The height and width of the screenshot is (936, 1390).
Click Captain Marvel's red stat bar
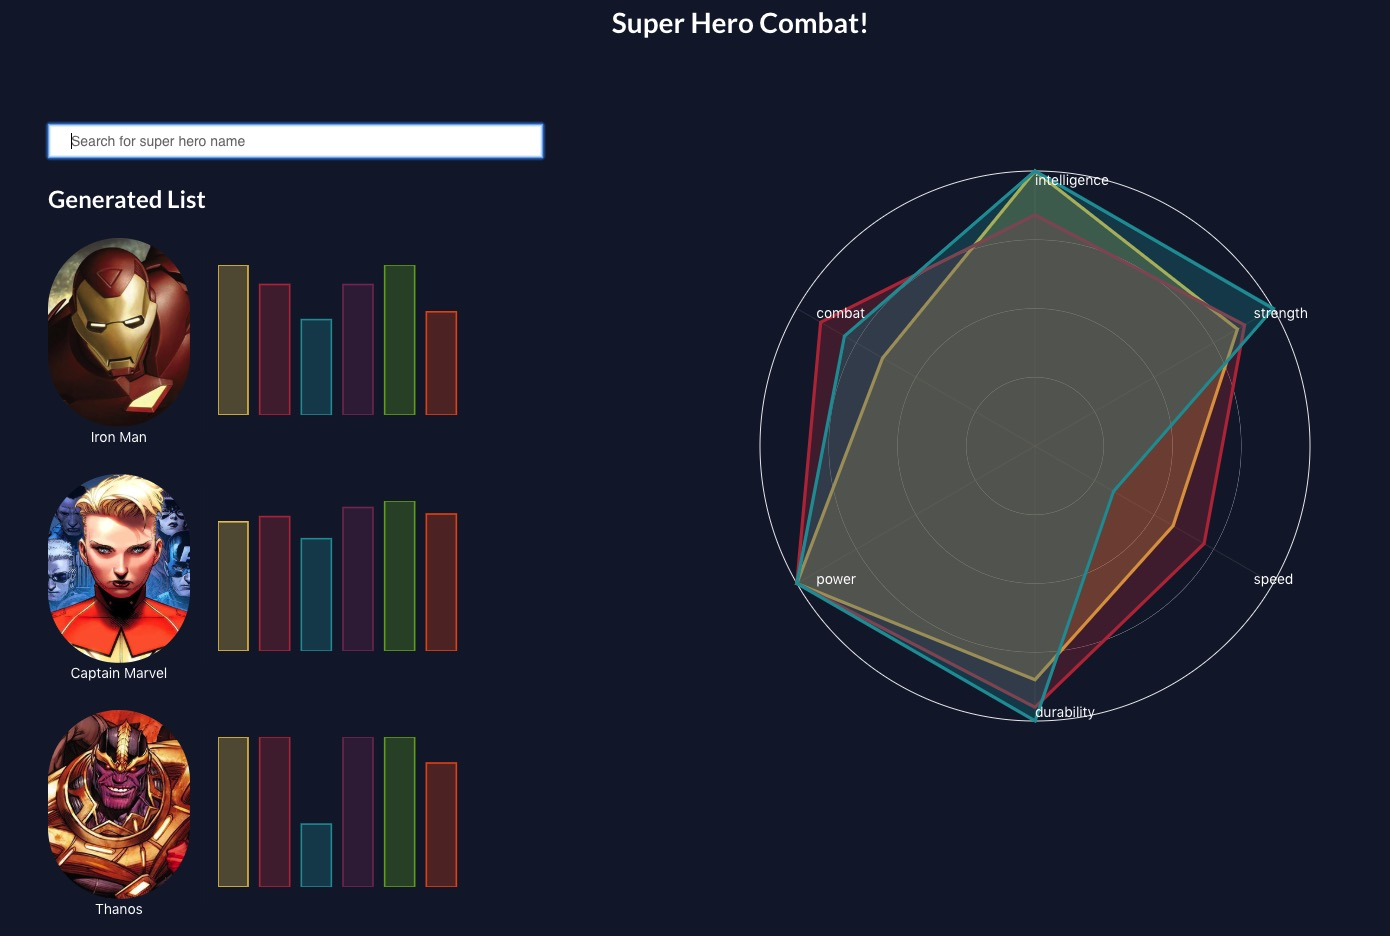click(x=275, y=584)
